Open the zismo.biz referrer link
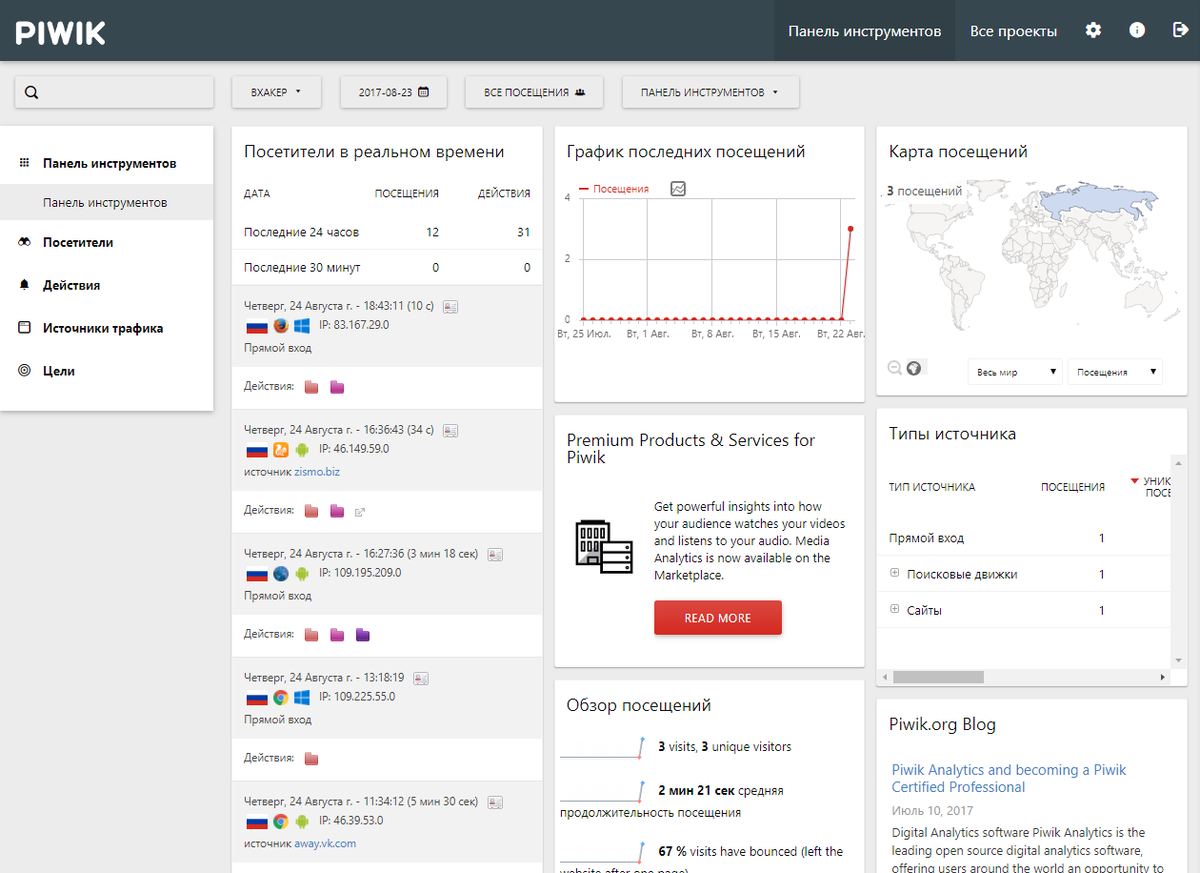1200x873 pixels. [x=316, y=471]
